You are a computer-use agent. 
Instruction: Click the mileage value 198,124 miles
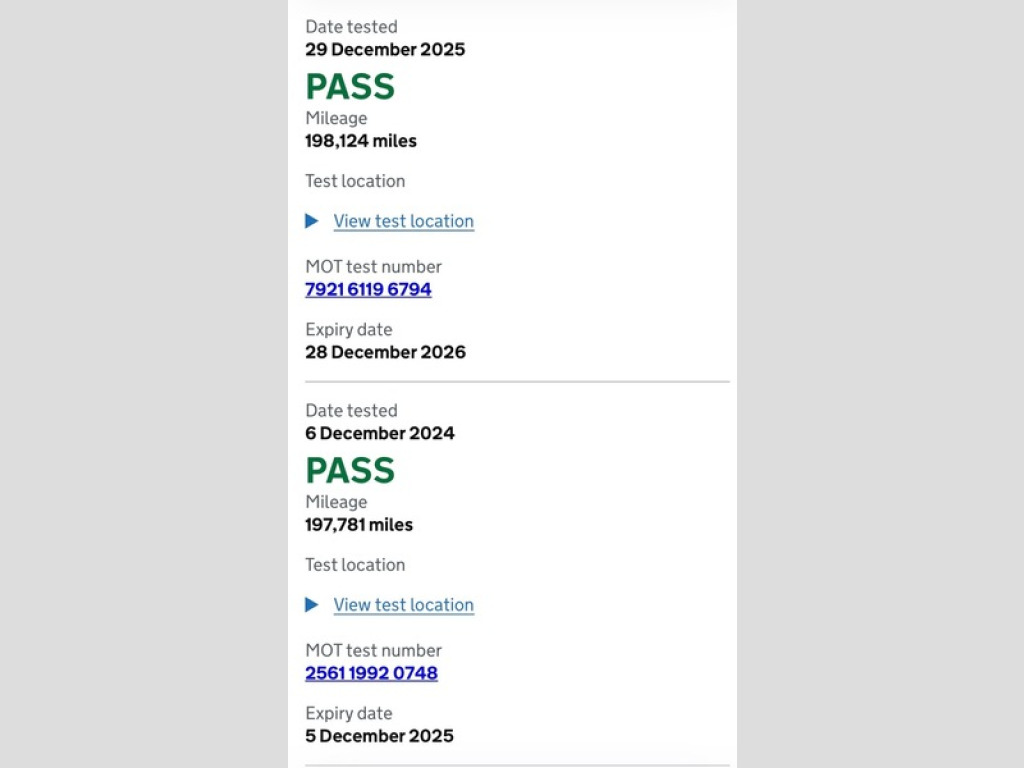pyautogui.click(x=361, y=141)
